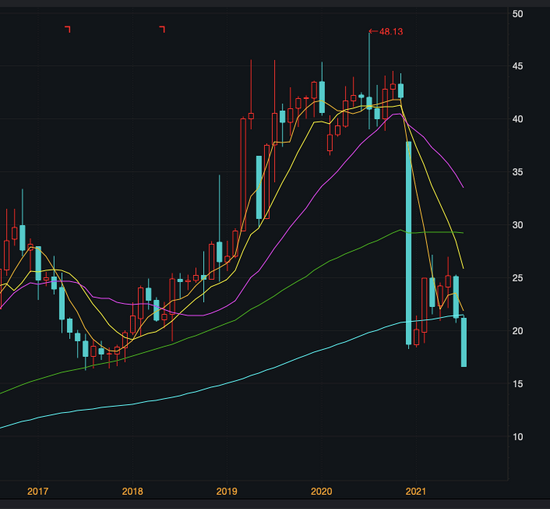Click the 2019 label on the time axis
550x509 pixels.
pyautogui.click(x=227, y=491)
